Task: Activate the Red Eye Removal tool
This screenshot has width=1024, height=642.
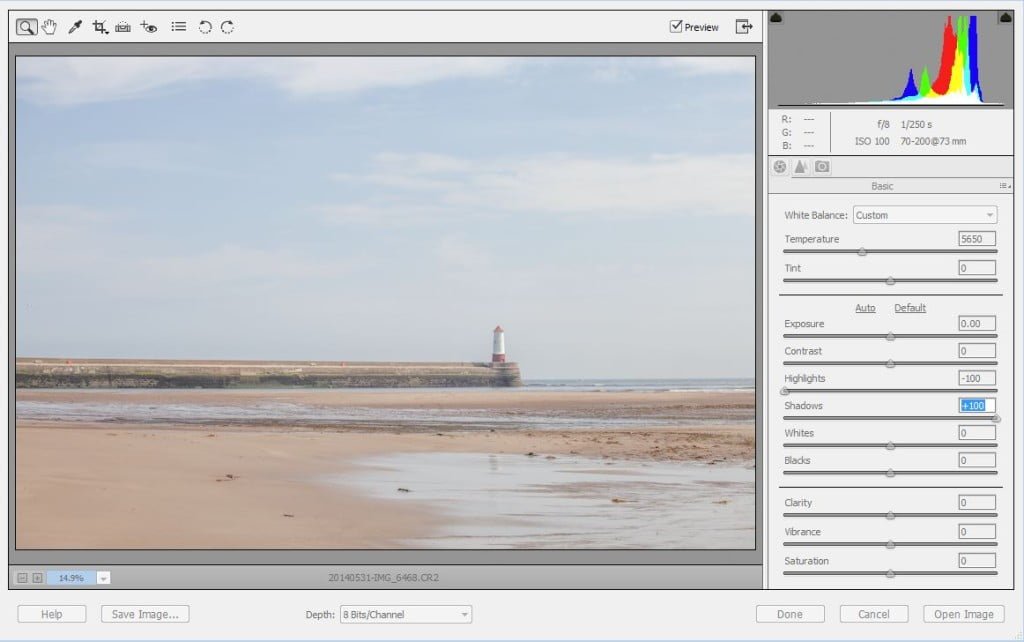Action: click(x=149, y=27)
